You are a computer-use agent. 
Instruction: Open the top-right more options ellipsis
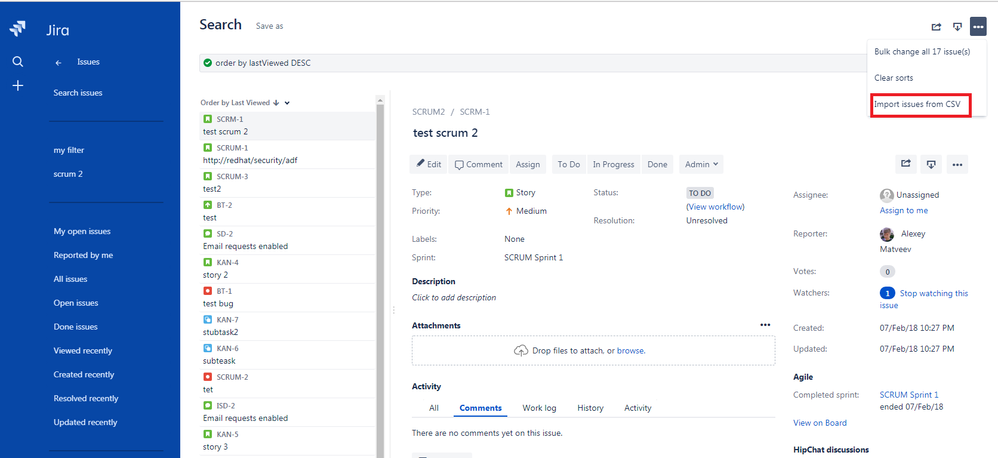978,27
